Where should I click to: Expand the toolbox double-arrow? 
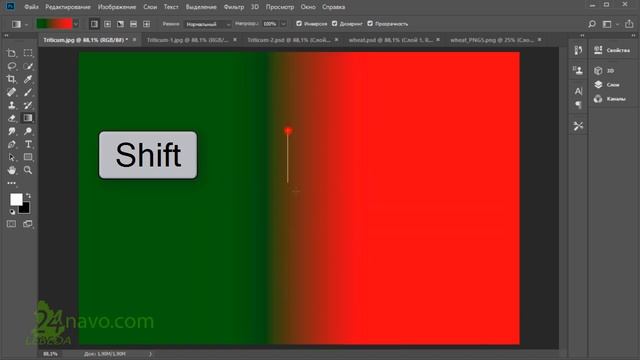pos(6,36)
